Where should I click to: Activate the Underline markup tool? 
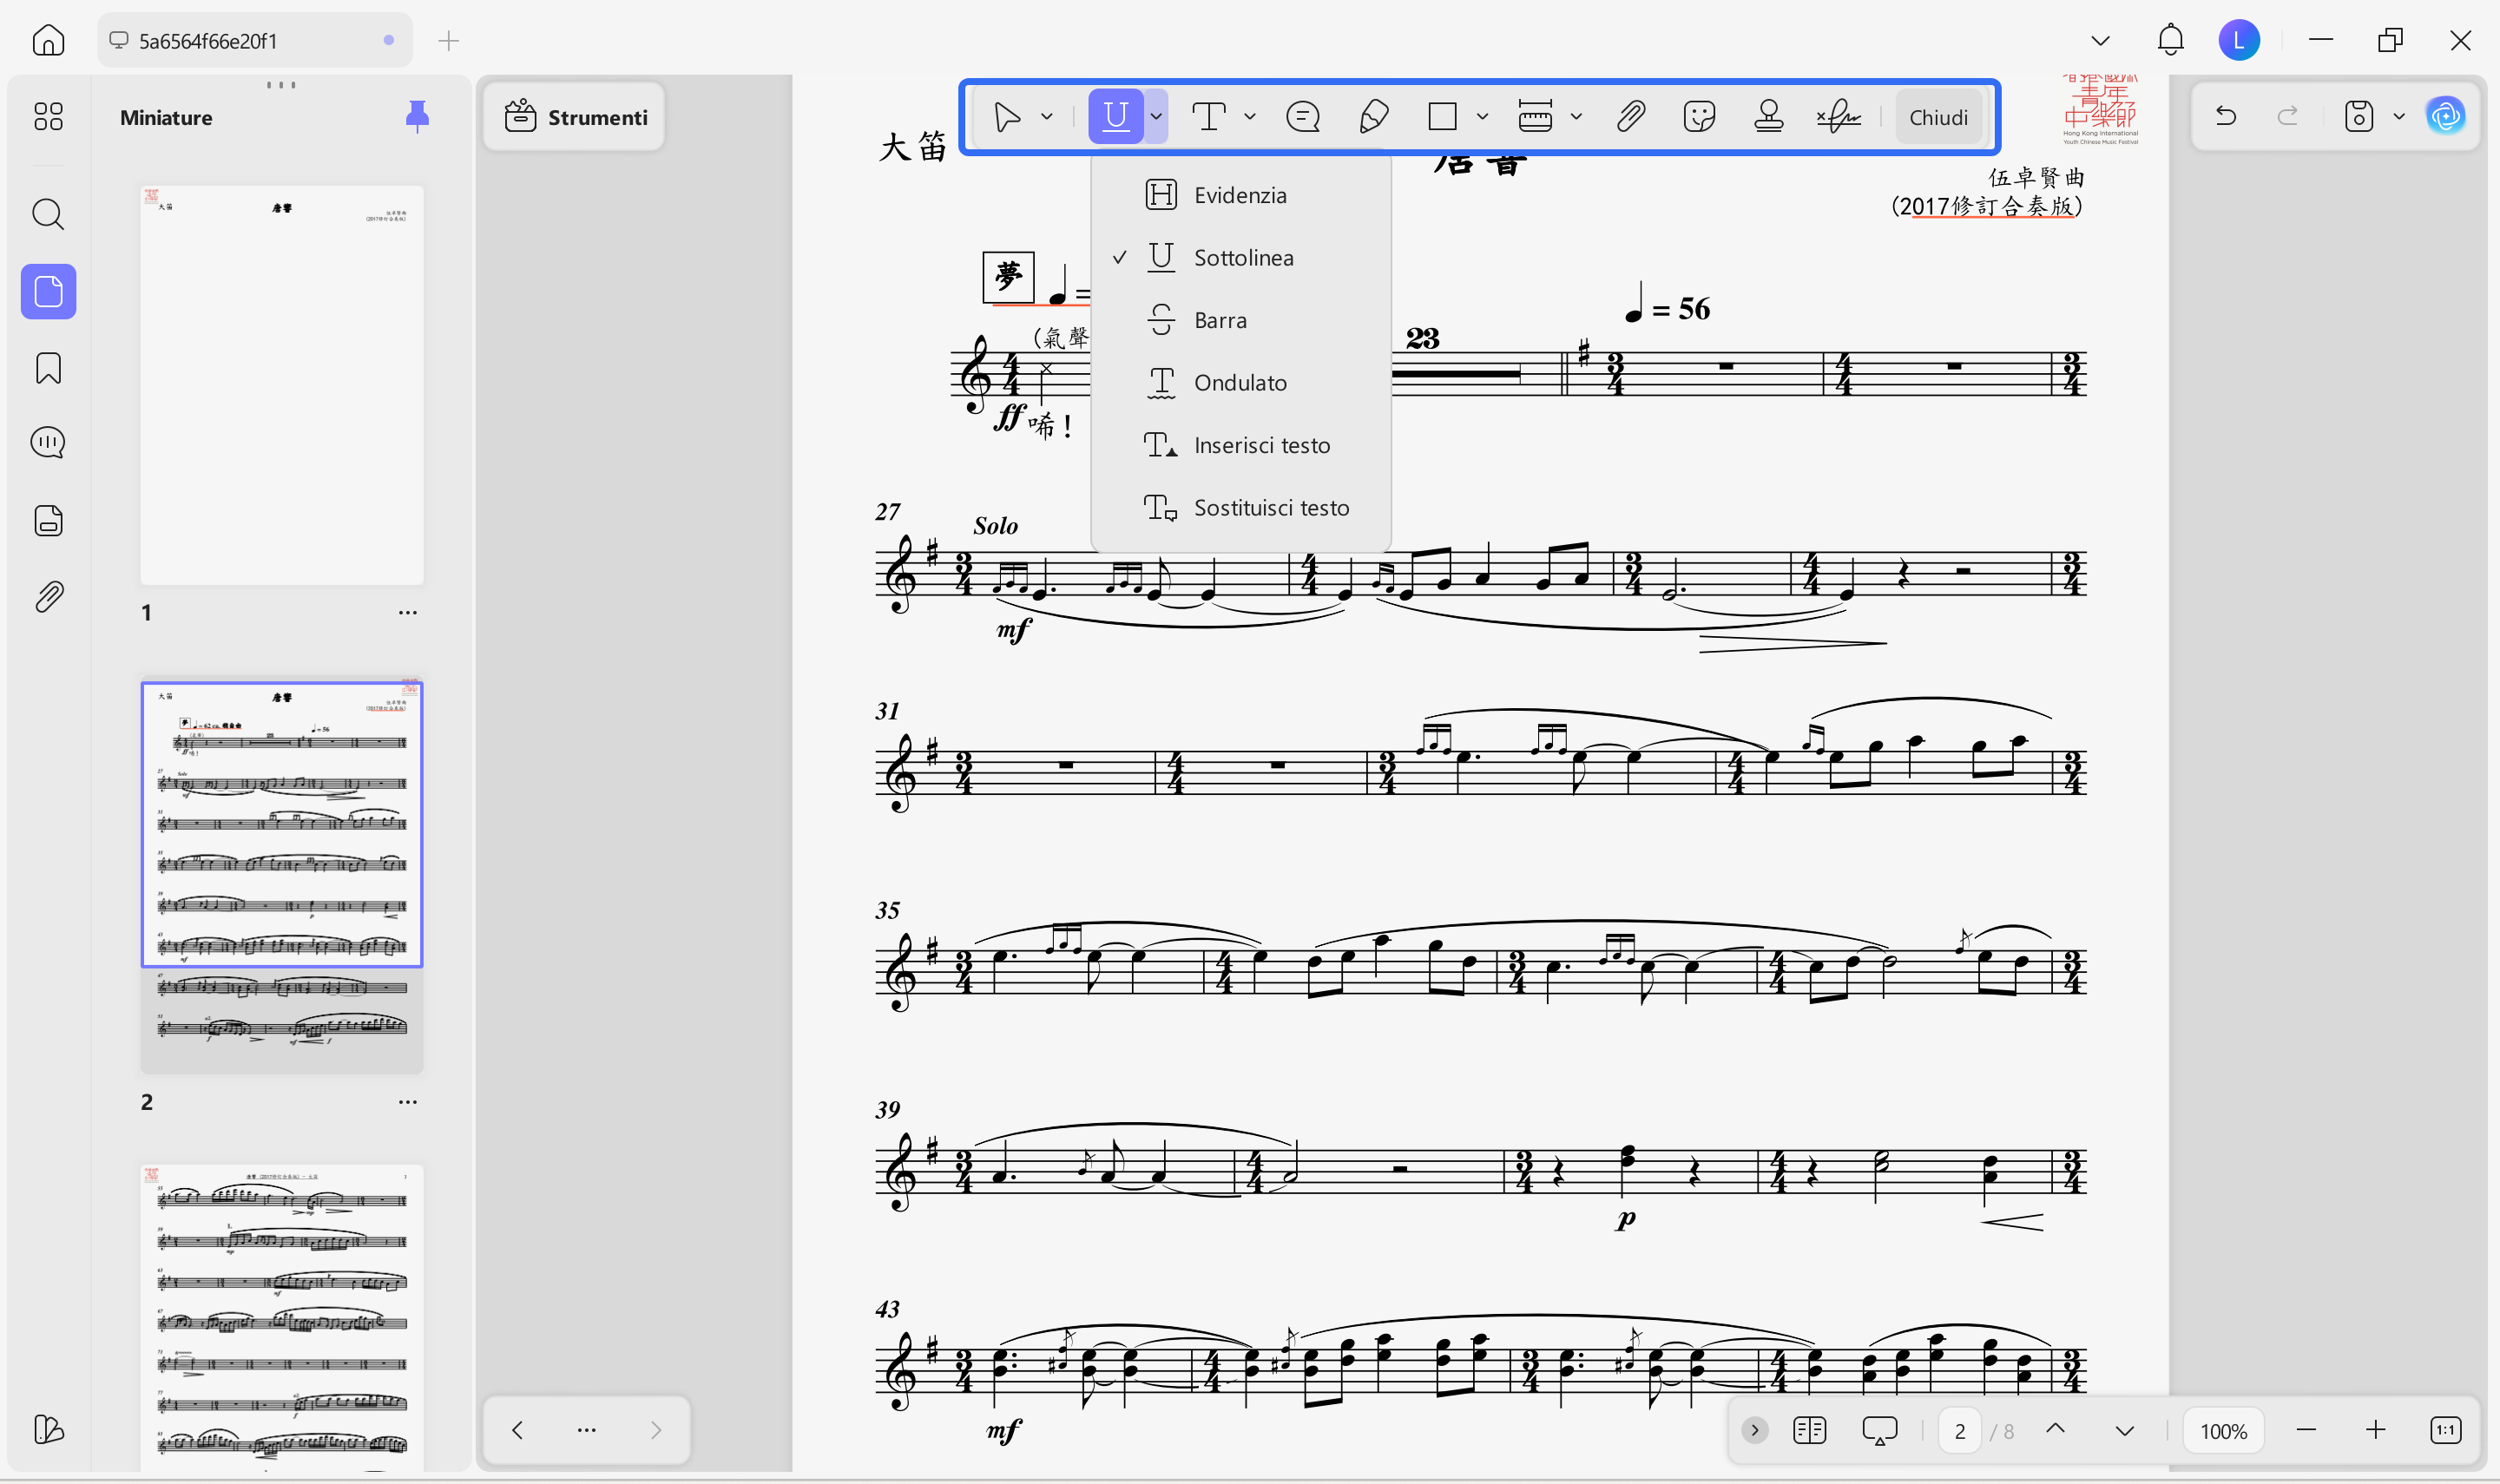(1115, 117)
